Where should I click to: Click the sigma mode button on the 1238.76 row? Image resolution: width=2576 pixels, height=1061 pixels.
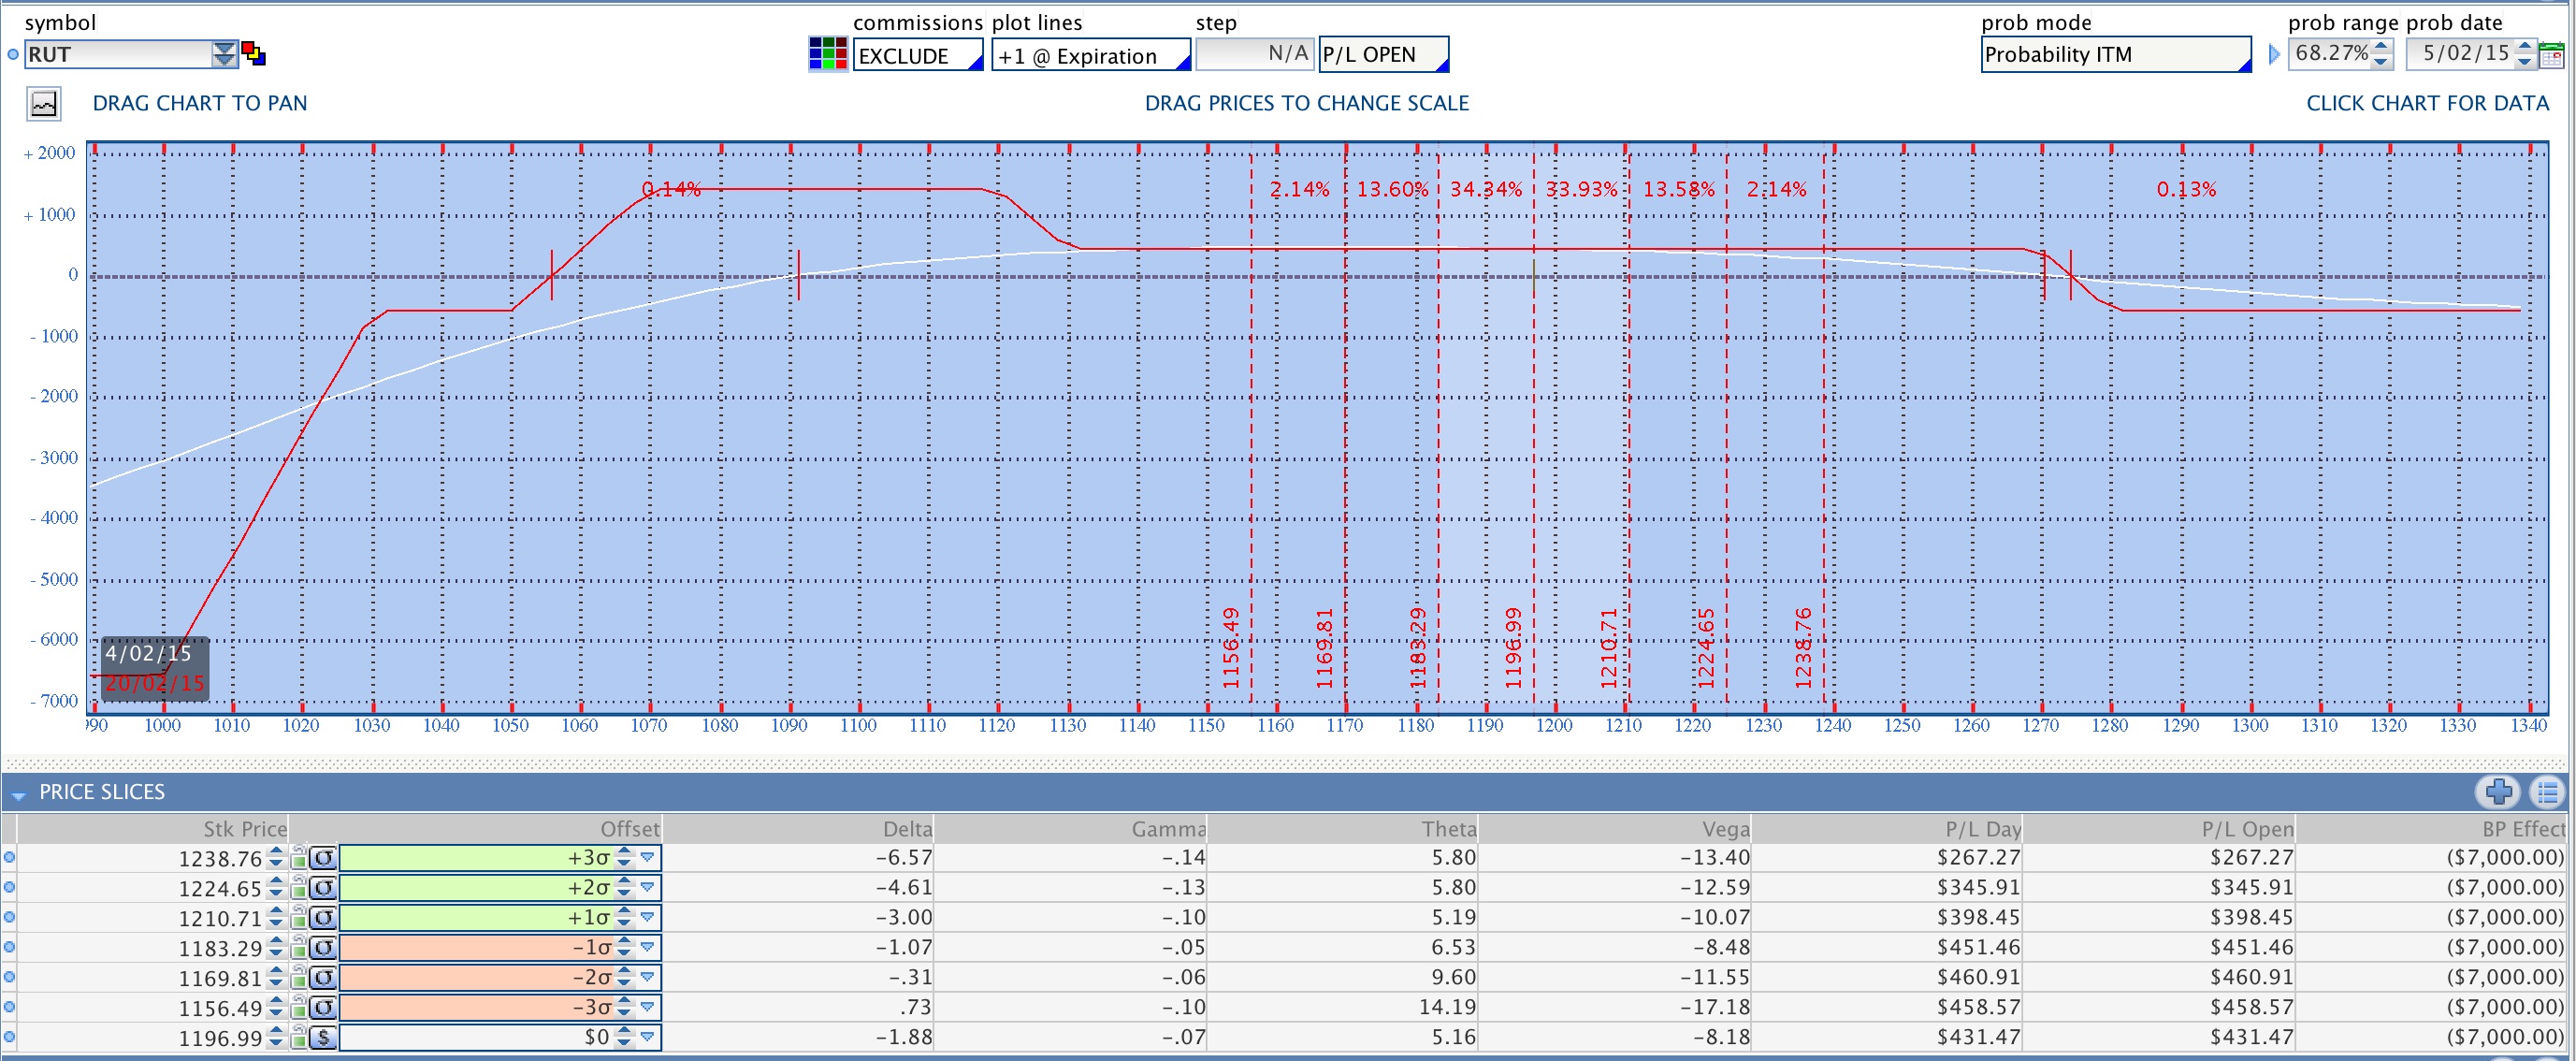[x=323, y=858]
